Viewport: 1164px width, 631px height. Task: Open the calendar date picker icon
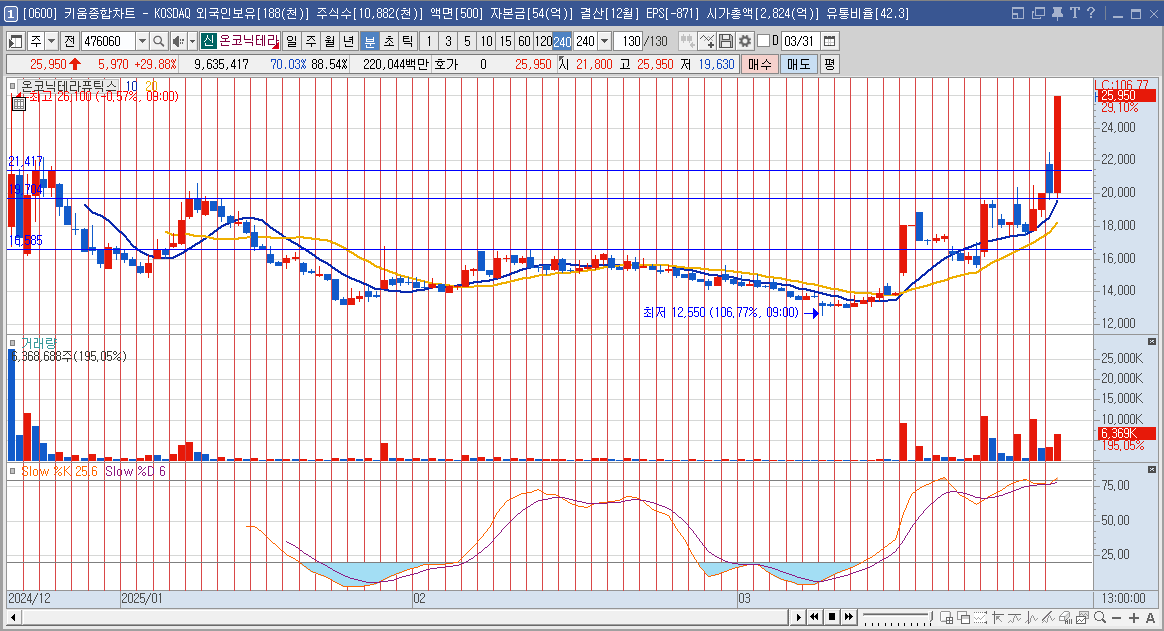[x=830, y=42]
